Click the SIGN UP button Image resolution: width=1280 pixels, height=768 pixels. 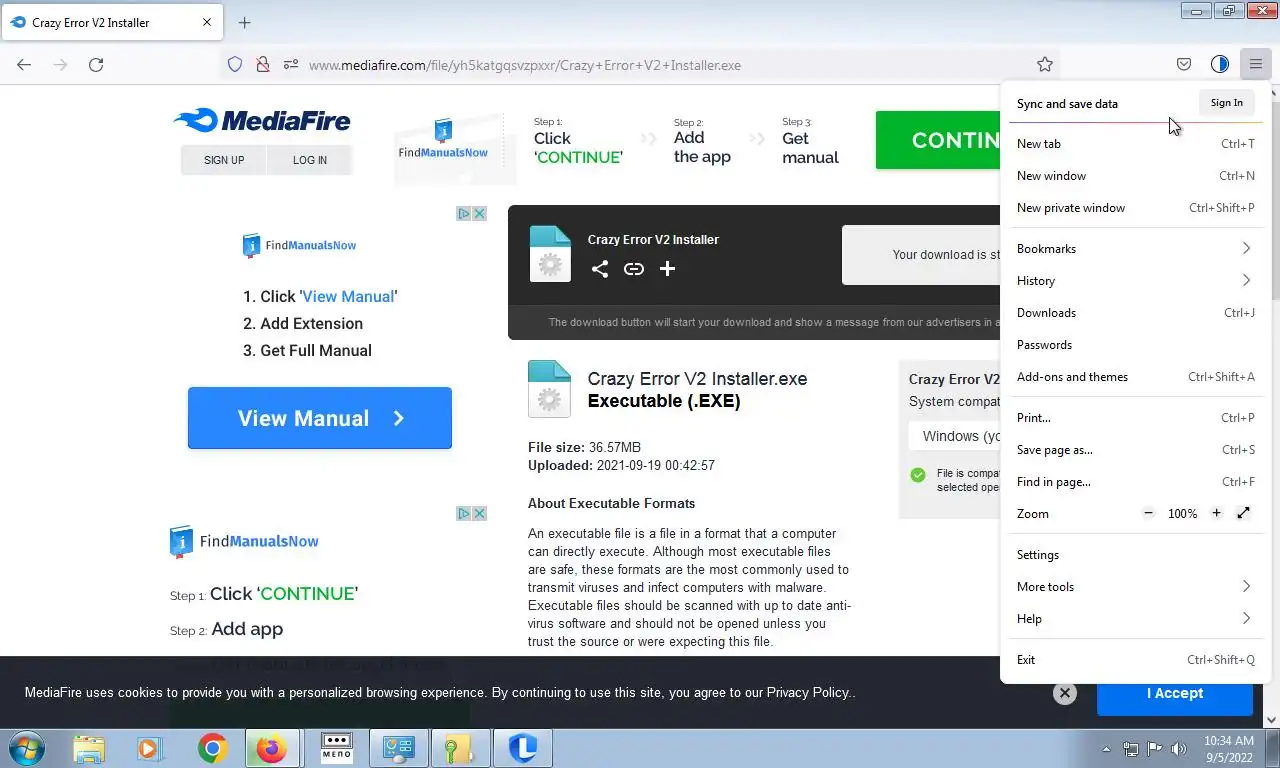pyautogui.click(x=224, y=160)
